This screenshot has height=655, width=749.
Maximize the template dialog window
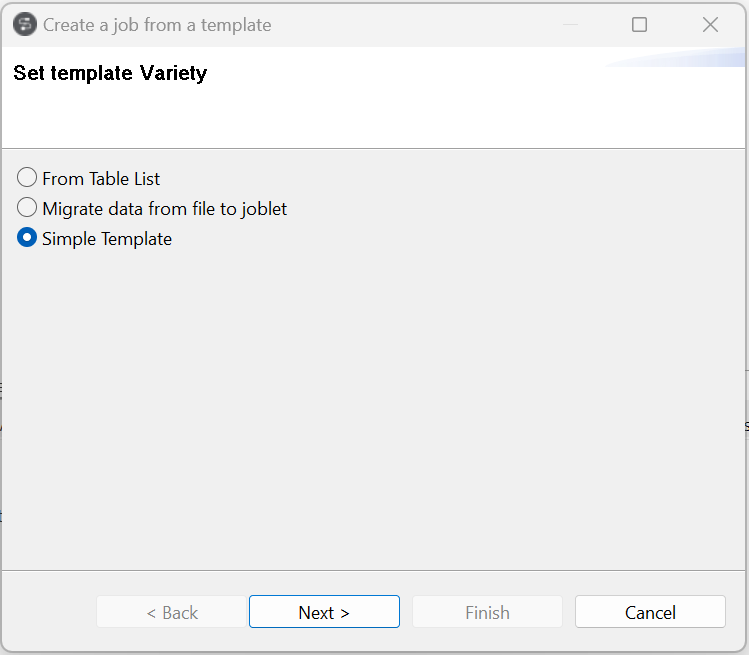[639, 25]
